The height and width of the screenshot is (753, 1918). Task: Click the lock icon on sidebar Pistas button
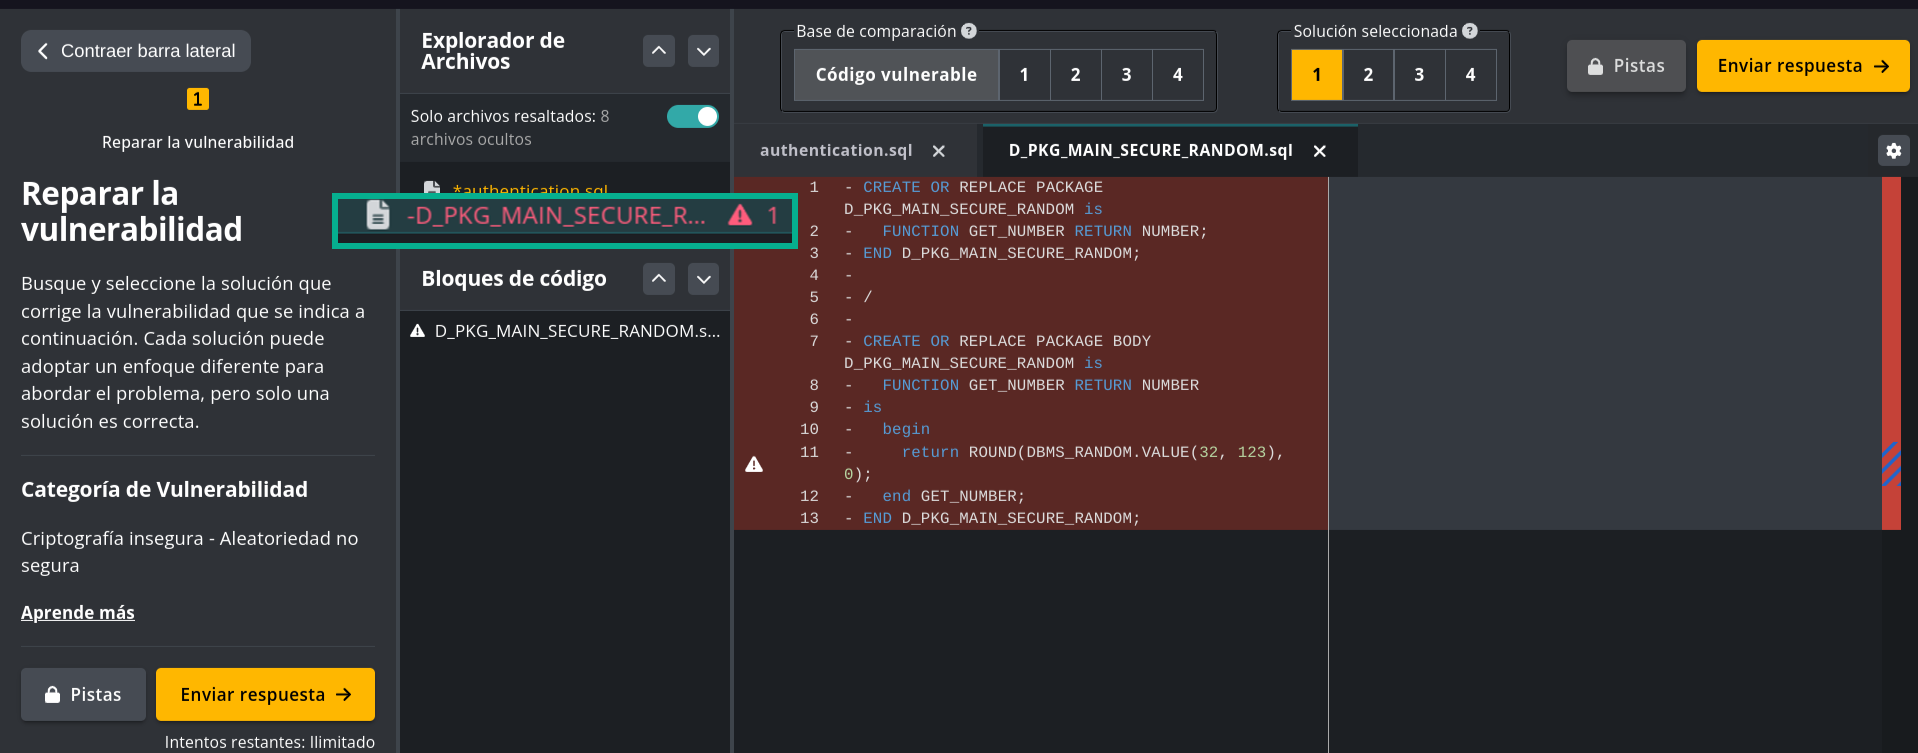point(53,694)
